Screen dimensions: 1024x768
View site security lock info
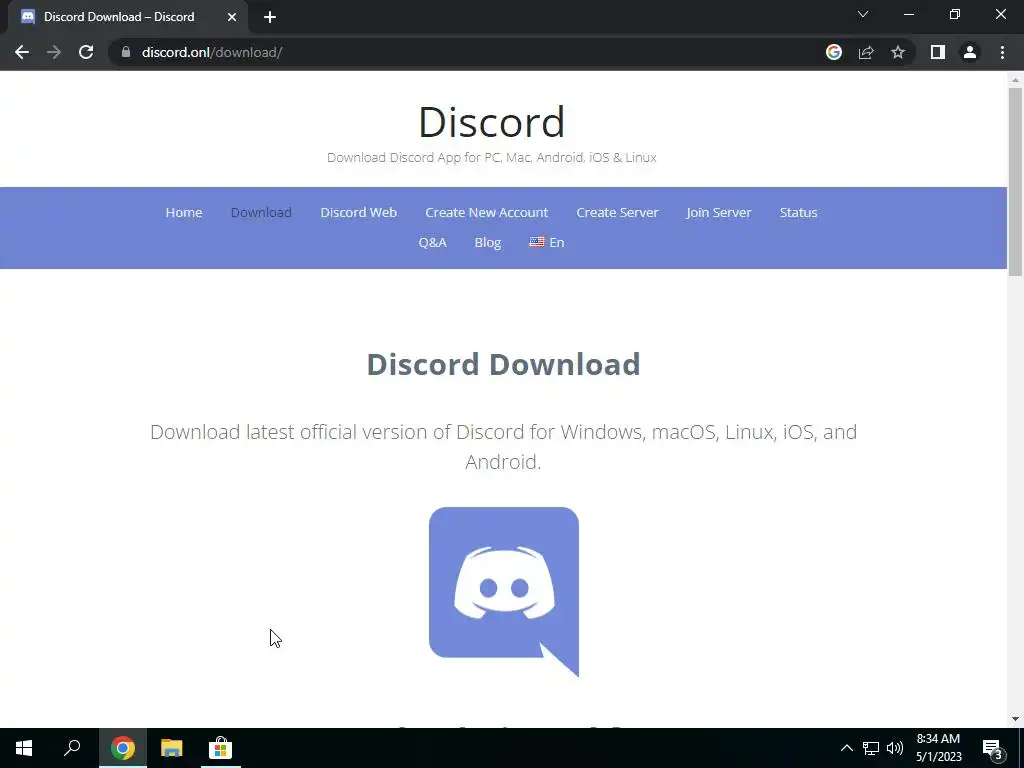126,52
